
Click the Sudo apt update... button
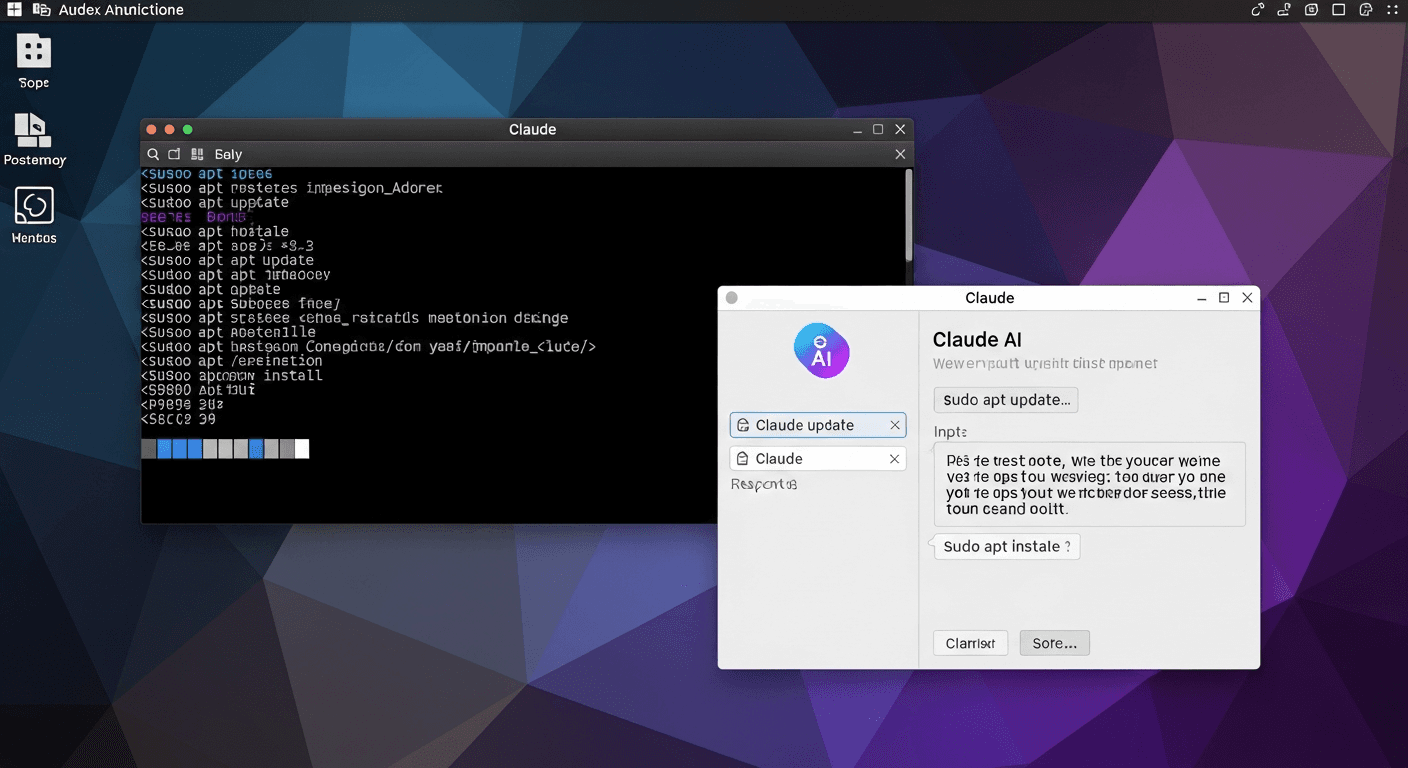pos(1006,400)
